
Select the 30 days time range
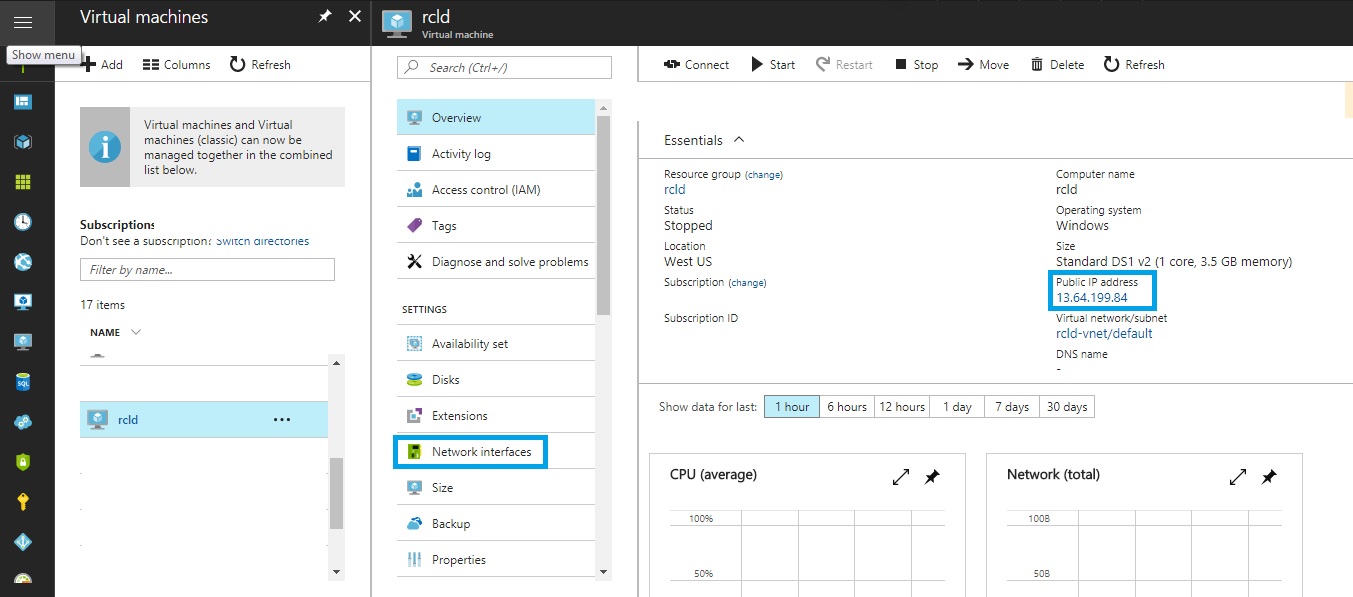point(1066,407)
